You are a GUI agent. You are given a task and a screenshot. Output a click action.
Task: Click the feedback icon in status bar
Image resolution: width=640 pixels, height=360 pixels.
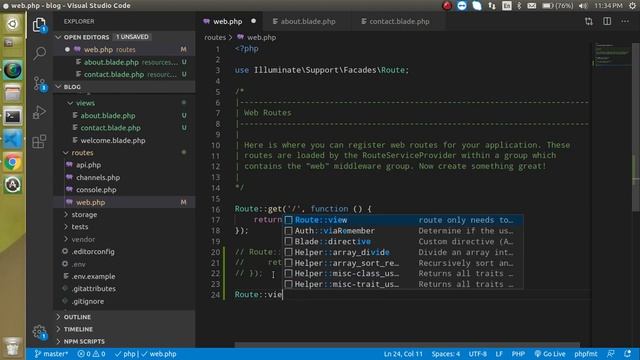click(611, 354)
